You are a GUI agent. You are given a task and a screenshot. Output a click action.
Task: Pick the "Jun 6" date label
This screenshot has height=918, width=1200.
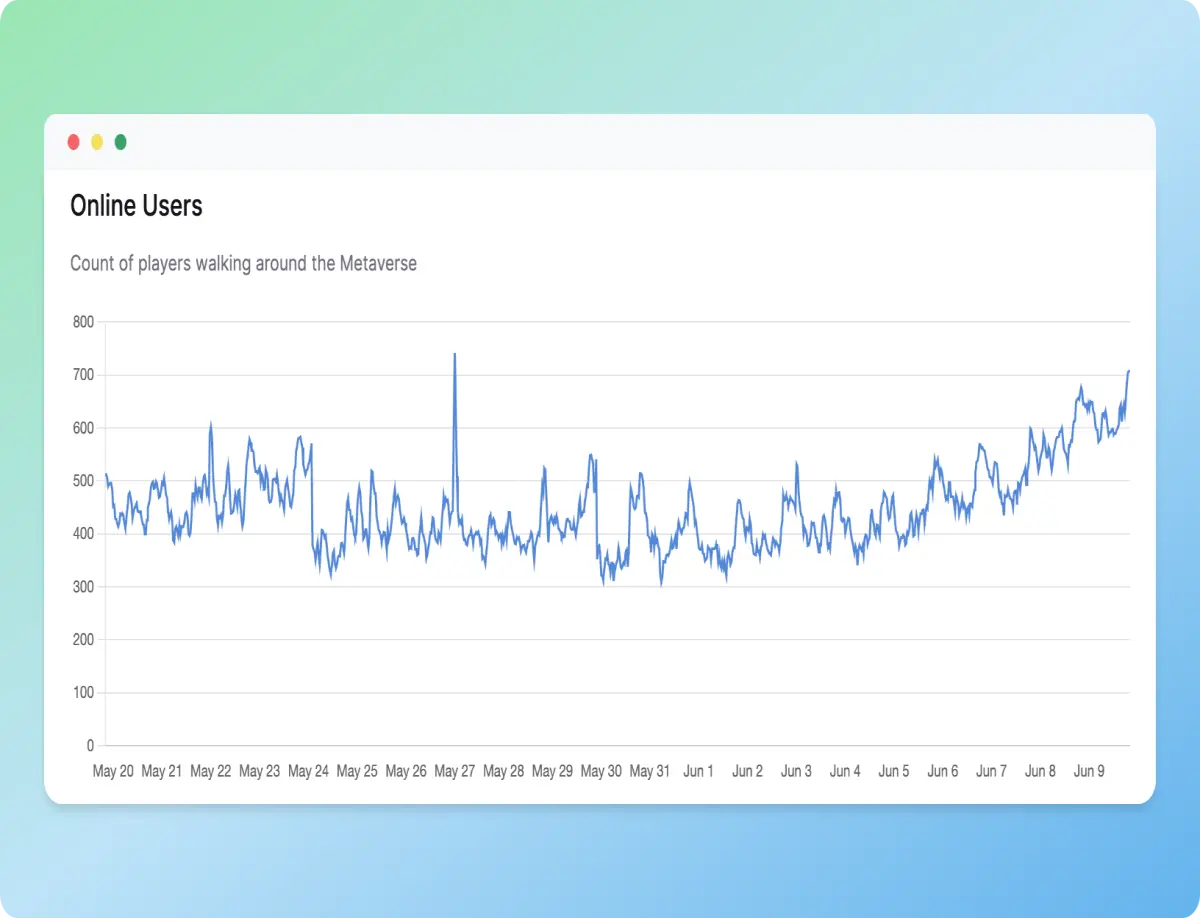coord(943,772)
